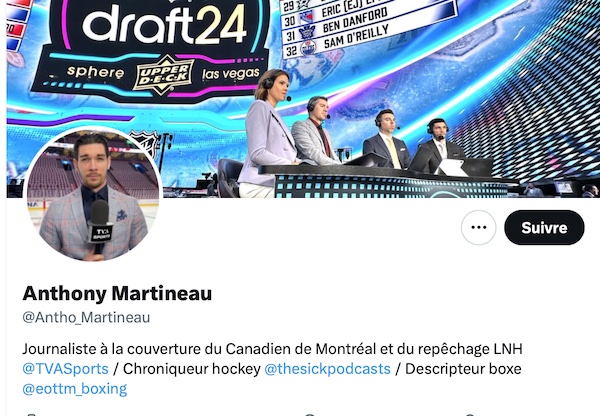Click the panelist wearing a yellow tie
The image size is (600, 416).
pyautogui.click(x=386, y=139)
